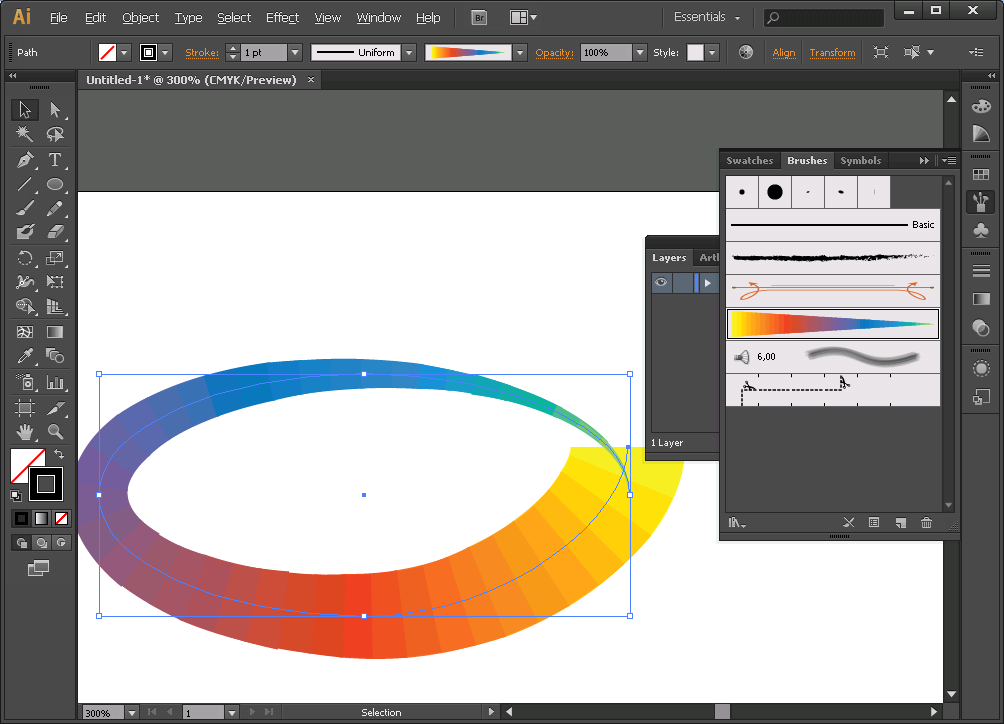The height and width of the screenshot is (724, 1004).
Task: Open Adobe Bridge
Action: pos(479,18)
